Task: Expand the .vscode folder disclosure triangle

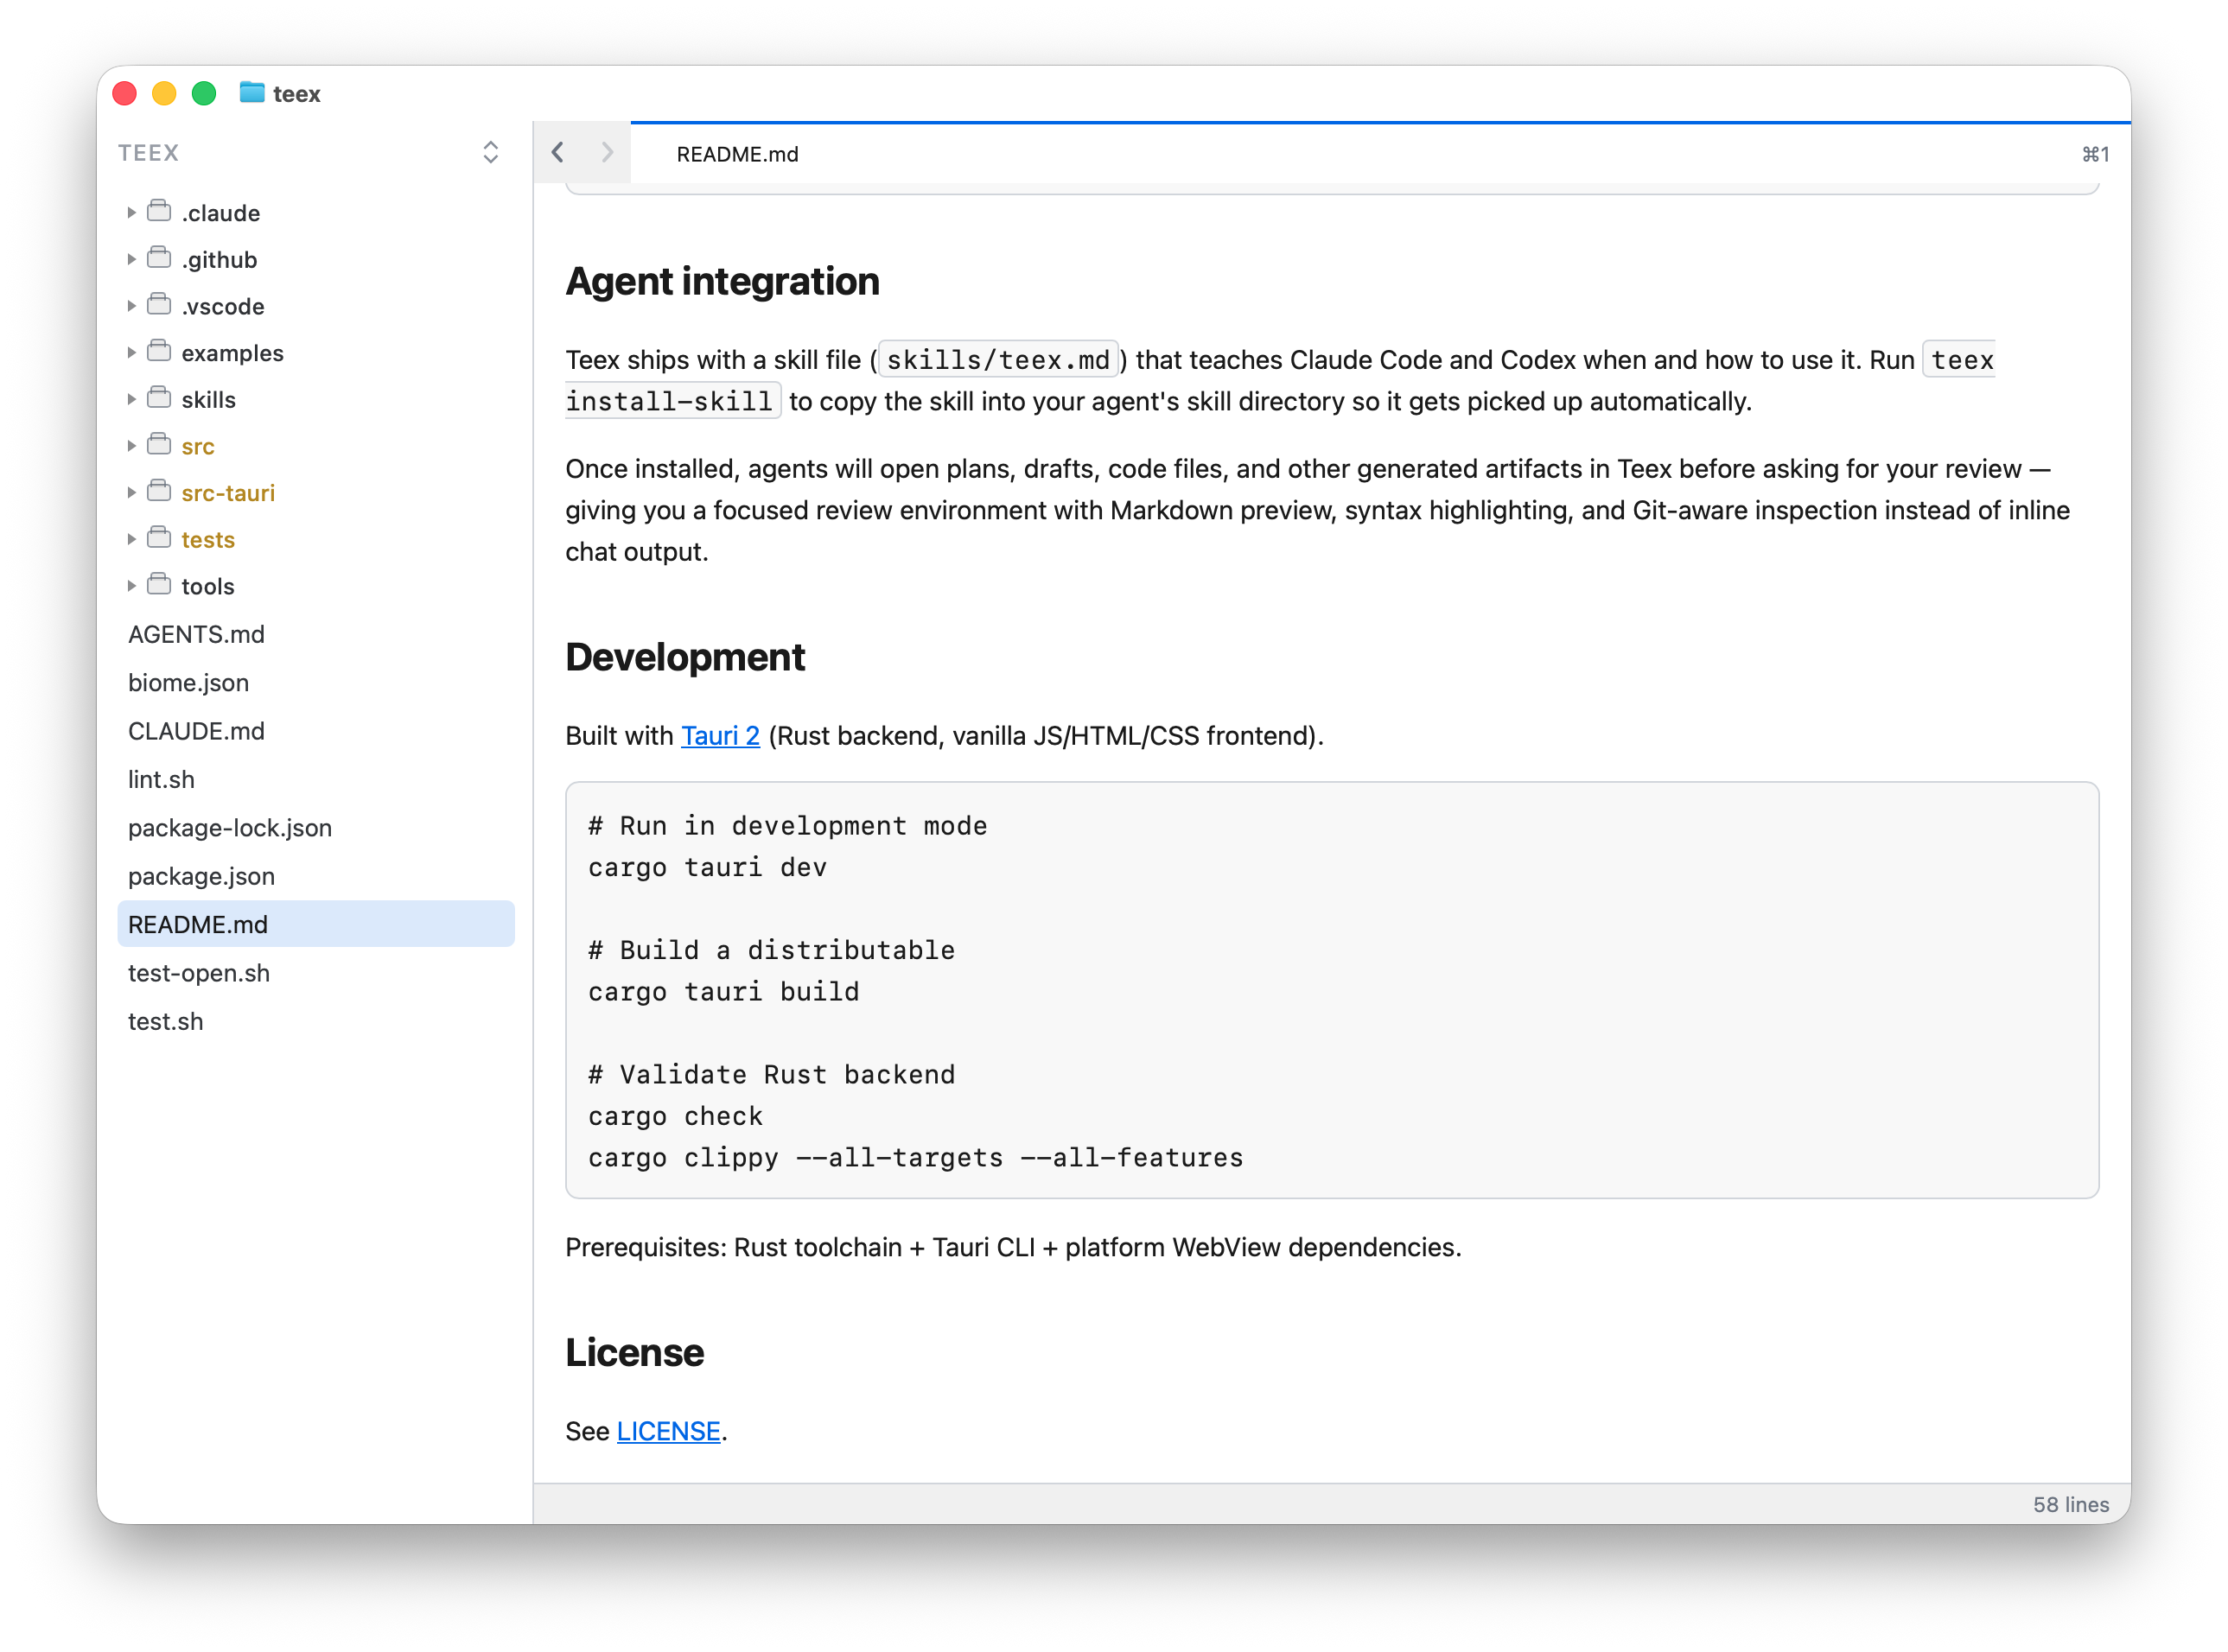Action: point(131,306)
